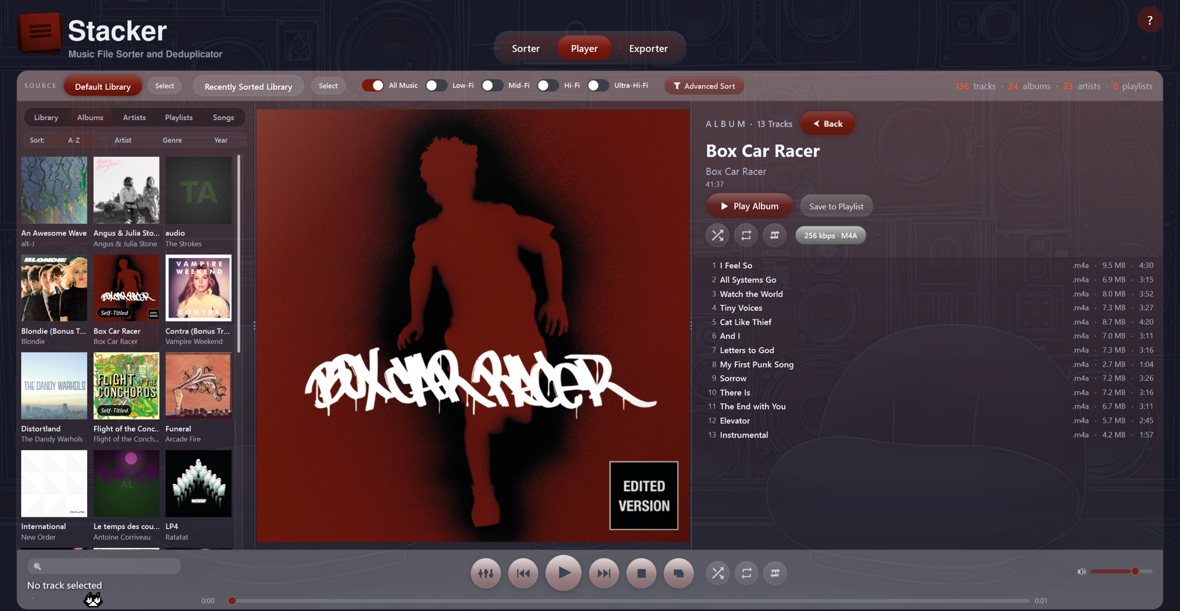Open the Blondie album thumbnail
The height and width of the screenshot is (611, 1180).
pyautogui.click(x=54, y=287)
